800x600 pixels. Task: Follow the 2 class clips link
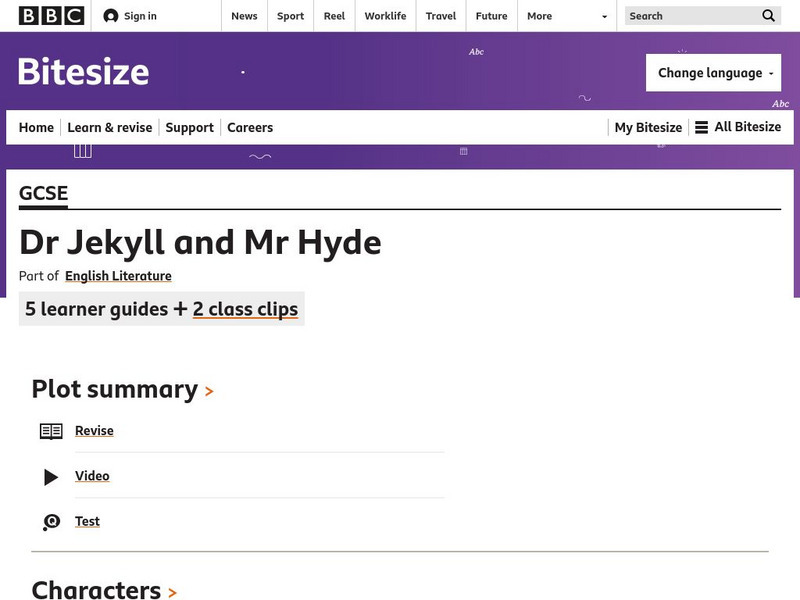pyautogui.click(x=245, y=309)
